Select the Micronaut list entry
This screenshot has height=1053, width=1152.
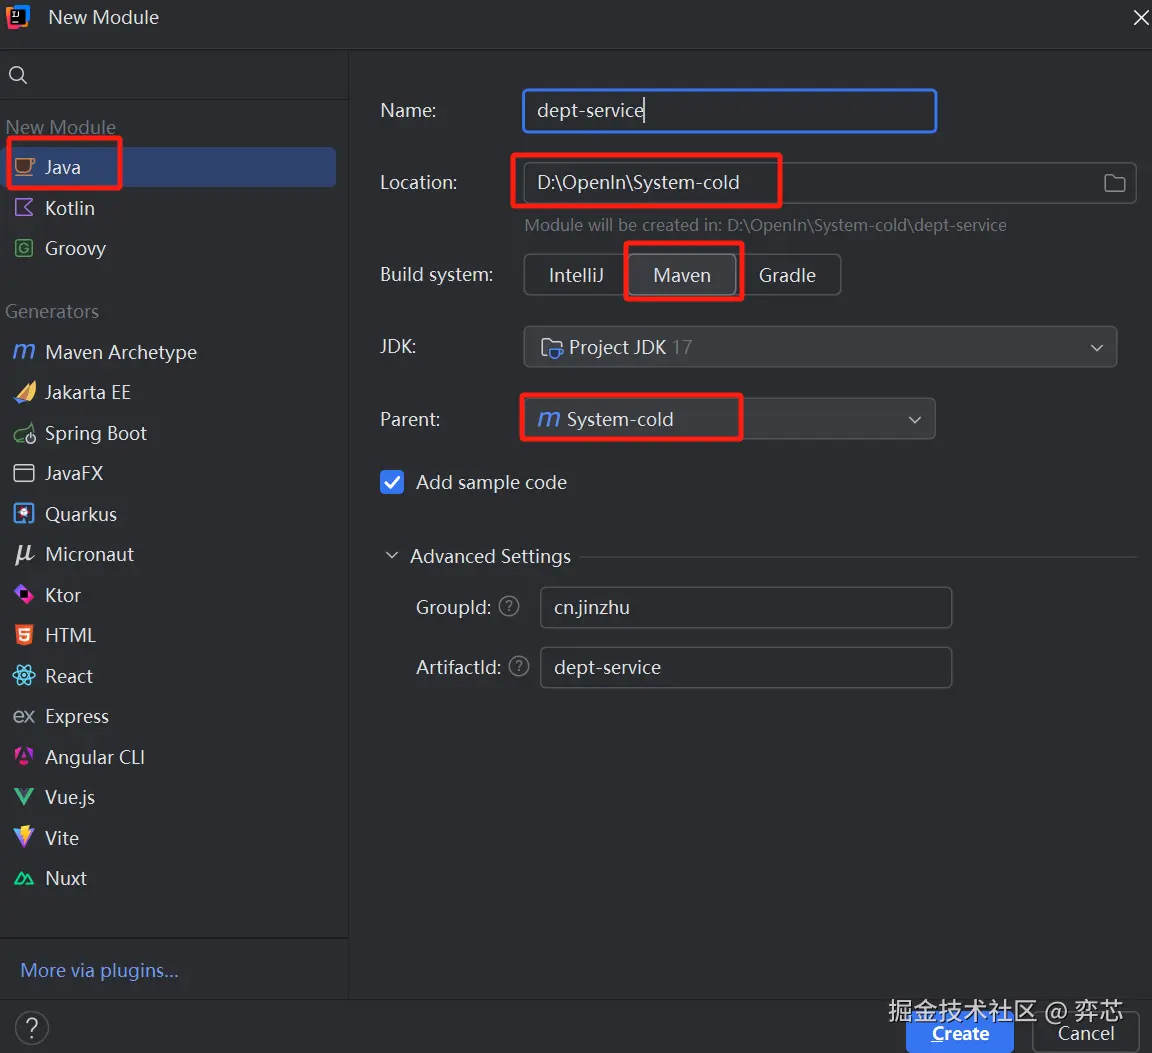point(168,554)
